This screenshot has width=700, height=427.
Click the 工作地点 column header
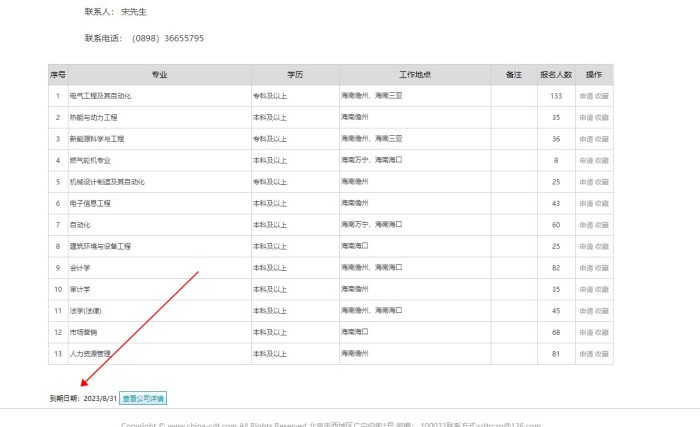tap(414, 75)
